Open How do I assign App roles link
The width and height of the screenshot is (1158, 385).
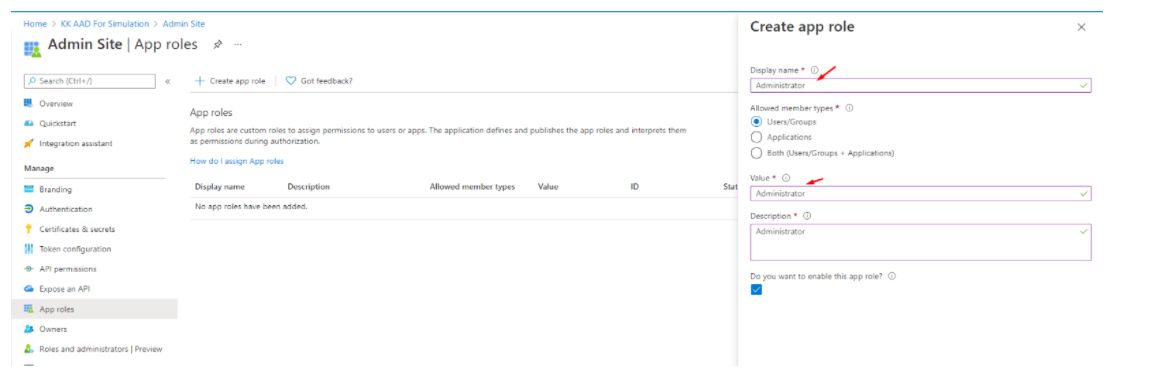coord(237,161)
